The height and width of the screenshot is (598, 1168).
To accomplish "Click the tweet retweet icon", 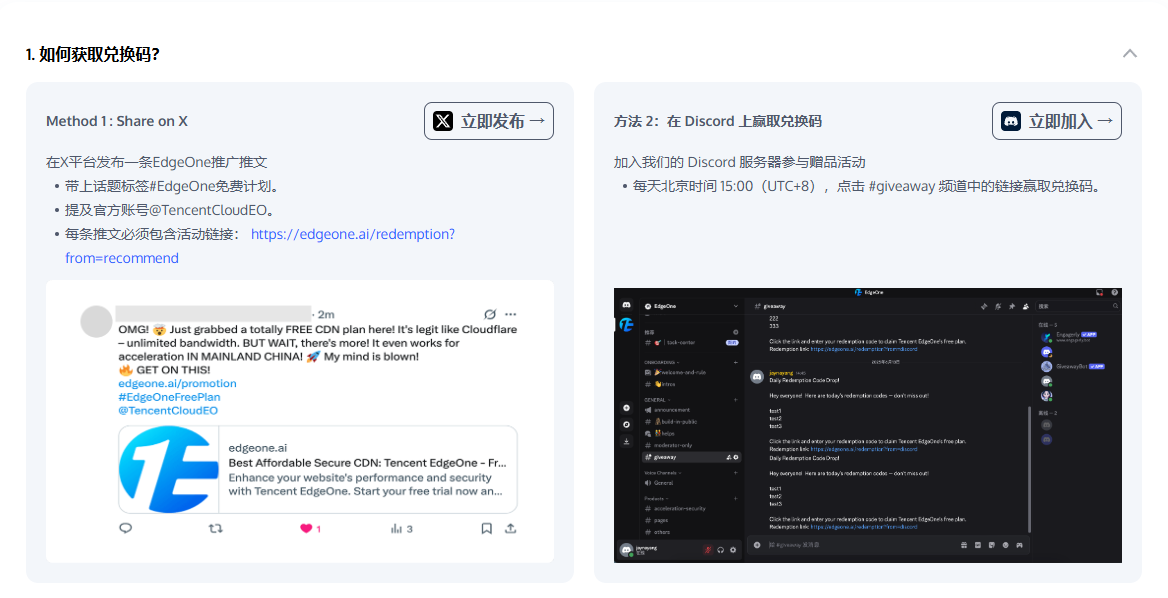I will point(215,528).
